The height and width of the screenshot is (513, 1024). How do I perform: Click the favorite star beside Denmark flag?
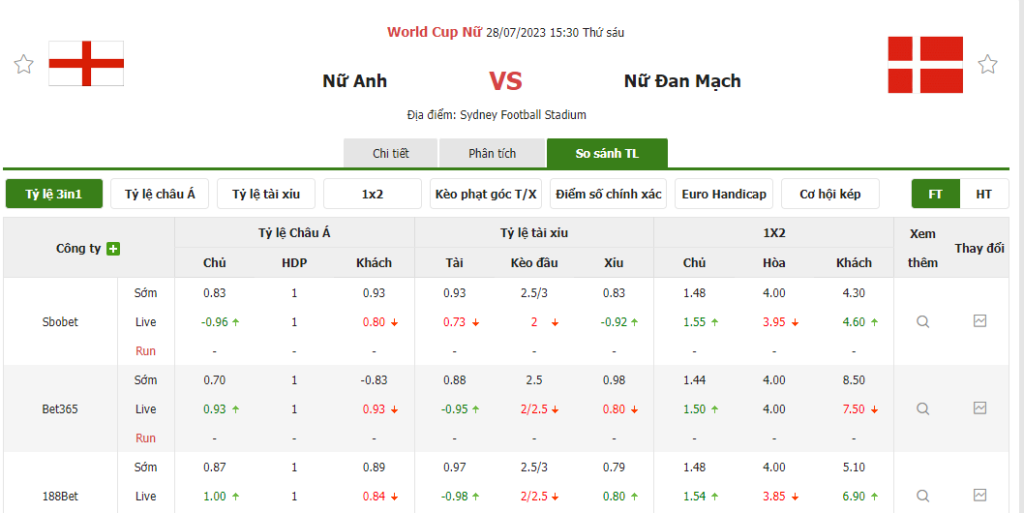click(x=988, y=65)
